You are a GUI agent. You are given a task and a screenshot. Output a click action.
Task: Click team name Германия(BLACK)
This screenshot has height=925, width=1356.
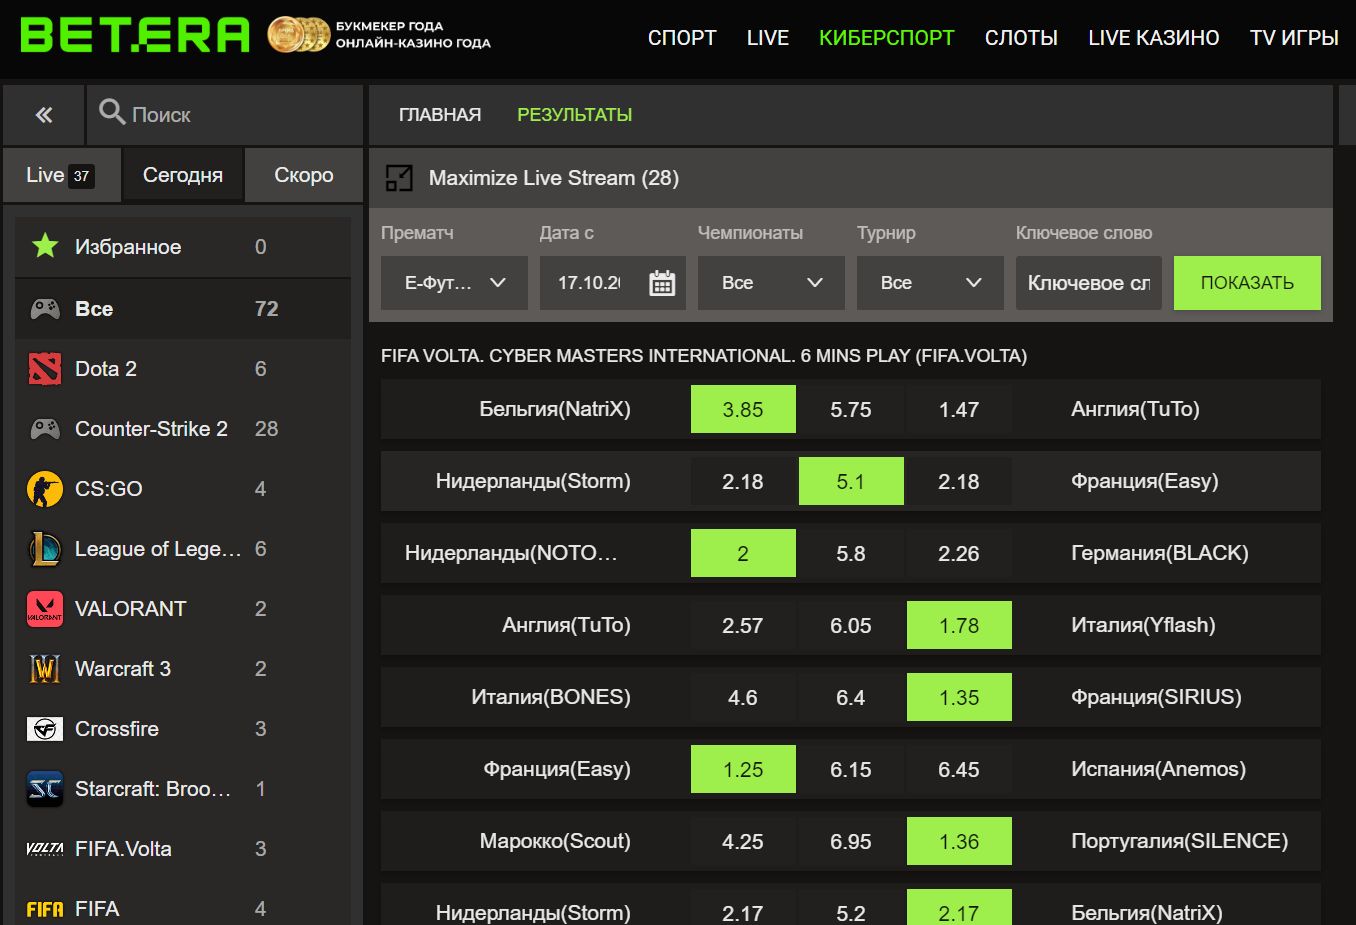[1160, 553]
